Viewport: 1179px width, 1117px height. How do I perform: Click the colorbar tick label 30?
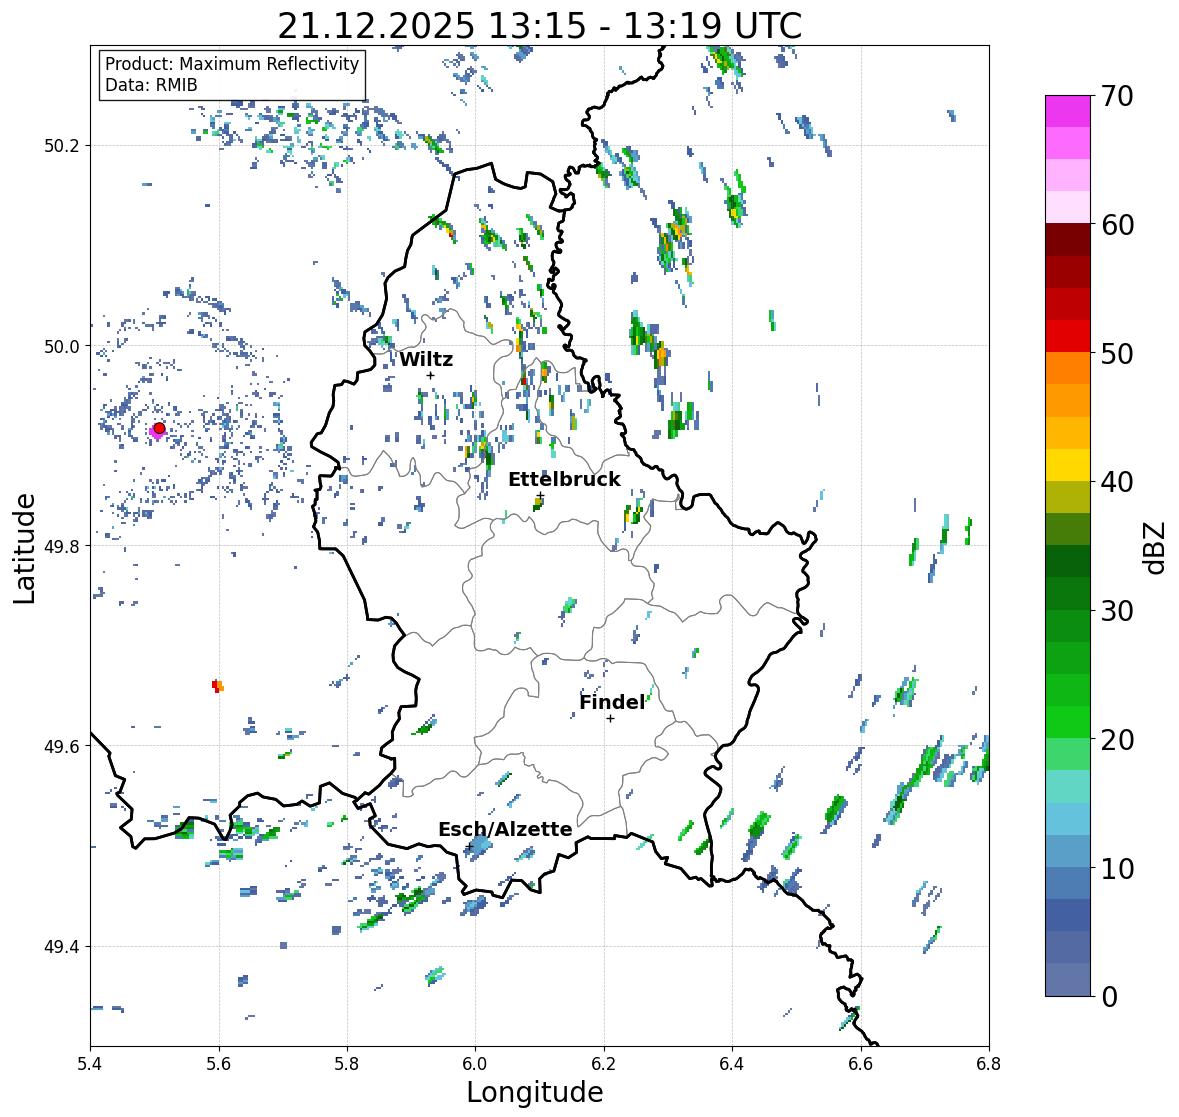coord(1118,610)
